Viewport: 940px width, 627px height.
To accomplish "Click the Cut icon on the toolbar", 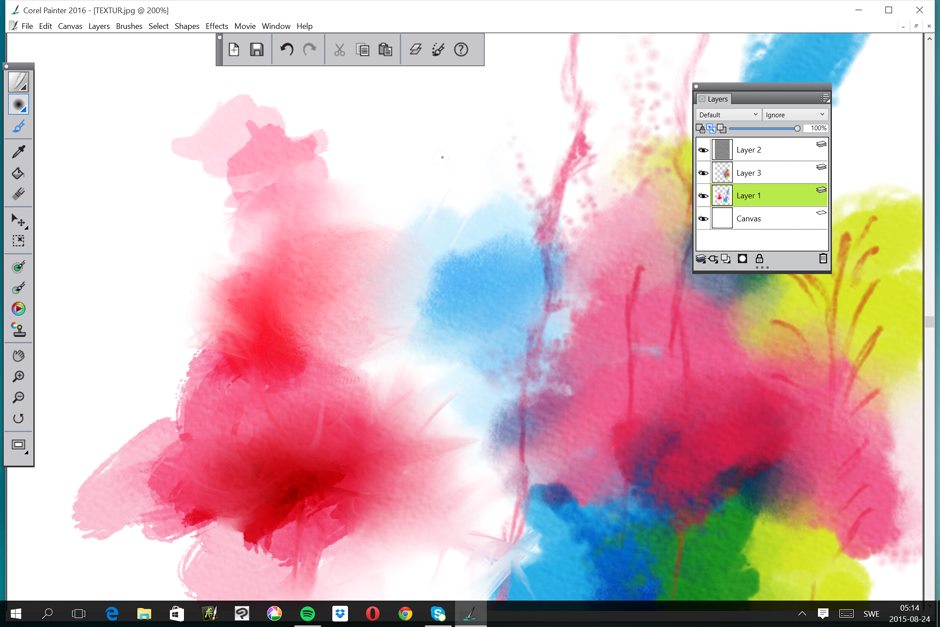I will pos(338,49).
